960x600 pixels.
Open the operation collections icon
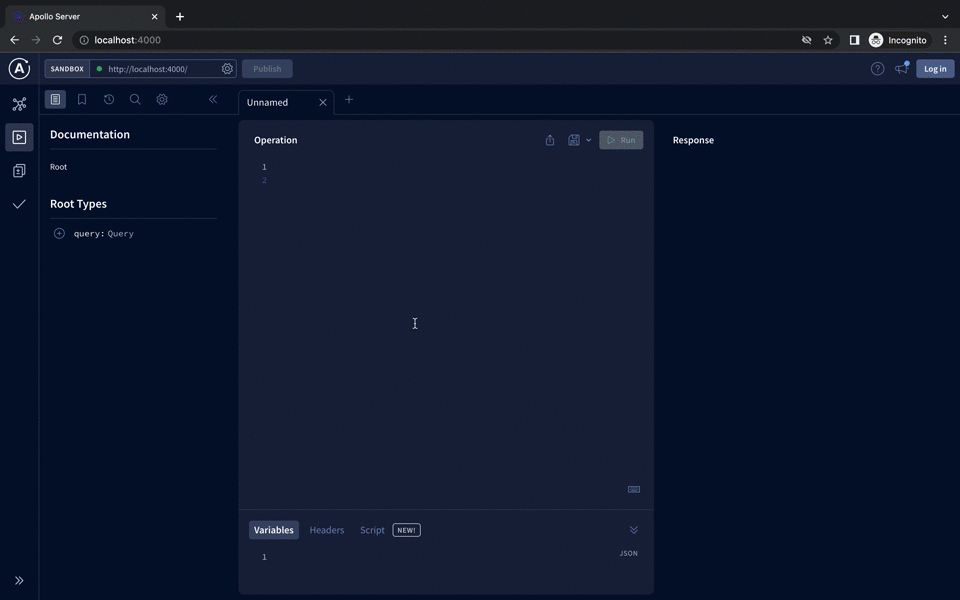coord(19,170)
